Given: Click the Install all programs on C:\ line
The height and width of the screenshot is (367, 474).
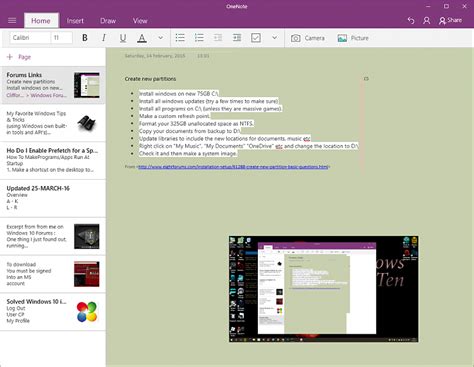Looking at the screenshot, I should tap(211, 109).
